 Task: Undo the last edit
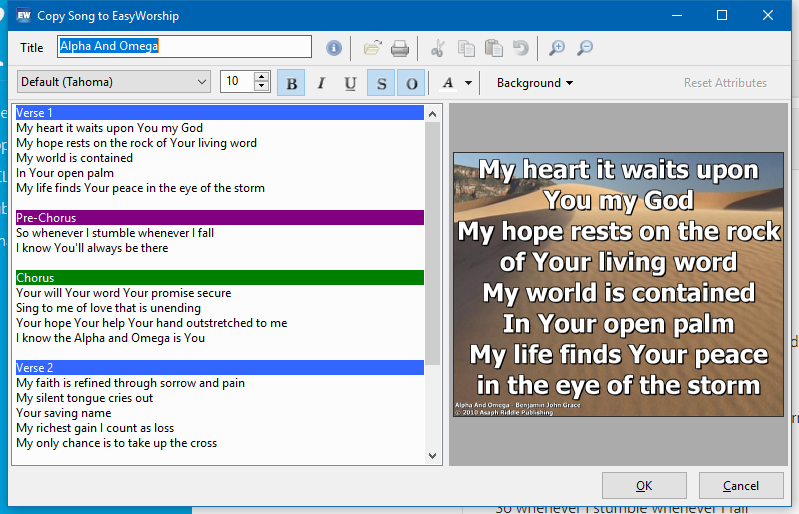pyautogui.click(x=521, y=48)
